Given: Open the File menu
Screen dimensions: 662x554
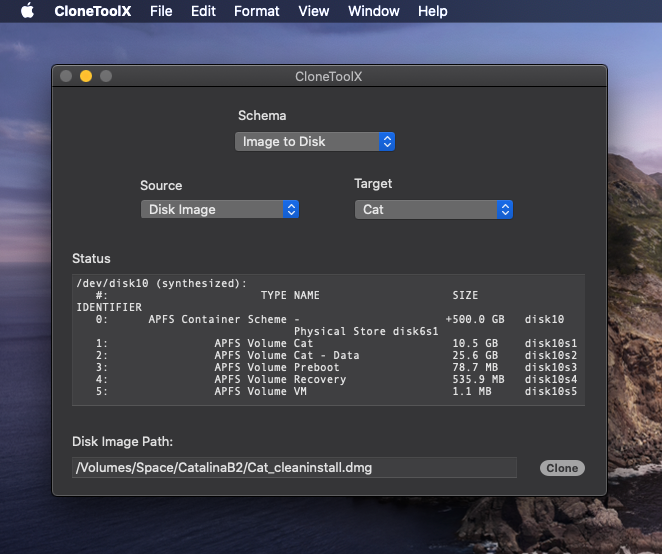Looking at the screenshot, I should click(x=161, y=11).
